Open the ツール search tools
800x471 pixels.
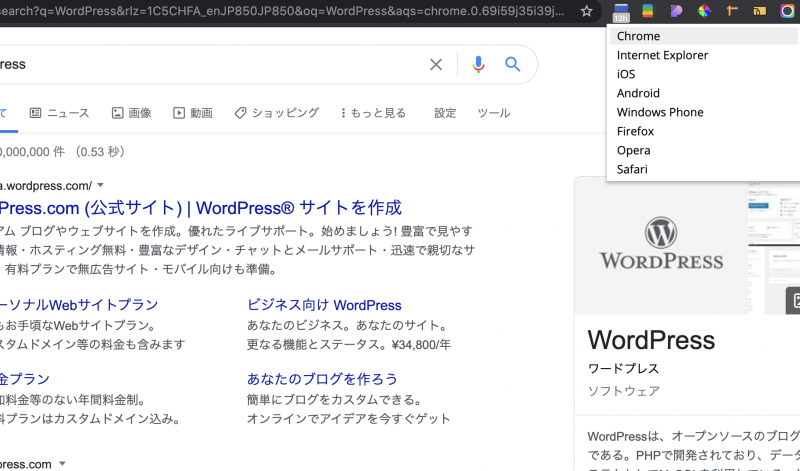[x=493, y=113]
